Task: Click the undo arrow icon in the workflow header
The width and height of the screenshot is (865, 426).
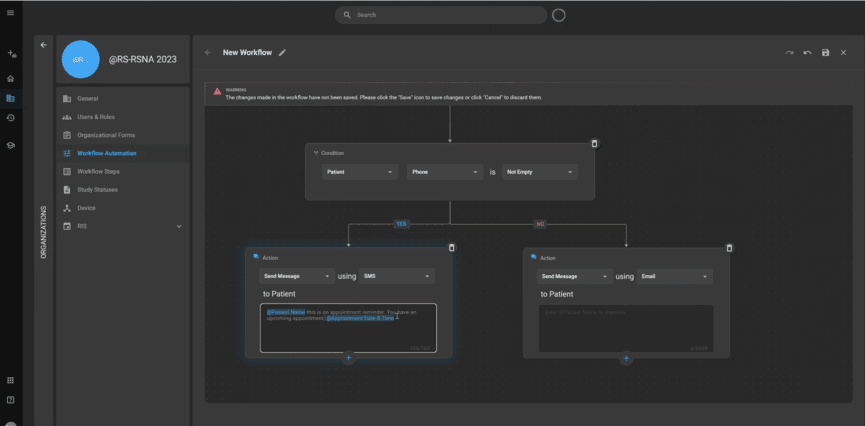Action: point(808,52)
